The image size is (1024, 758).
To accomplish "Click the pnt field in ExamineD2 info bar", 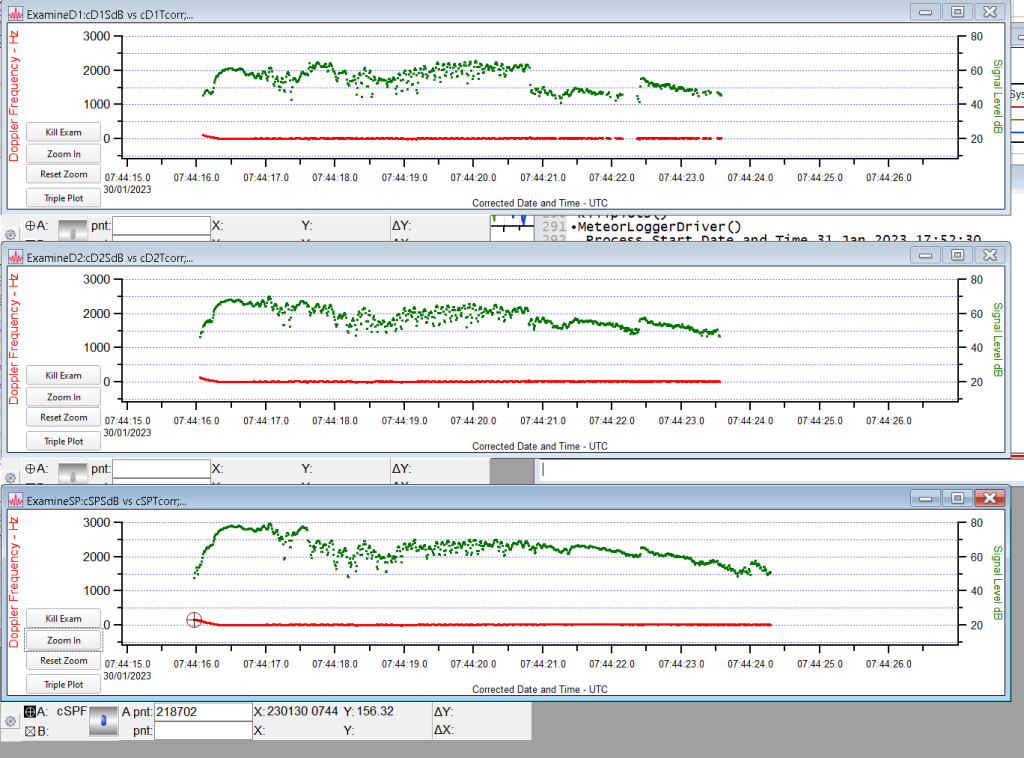I will [161, 469].
